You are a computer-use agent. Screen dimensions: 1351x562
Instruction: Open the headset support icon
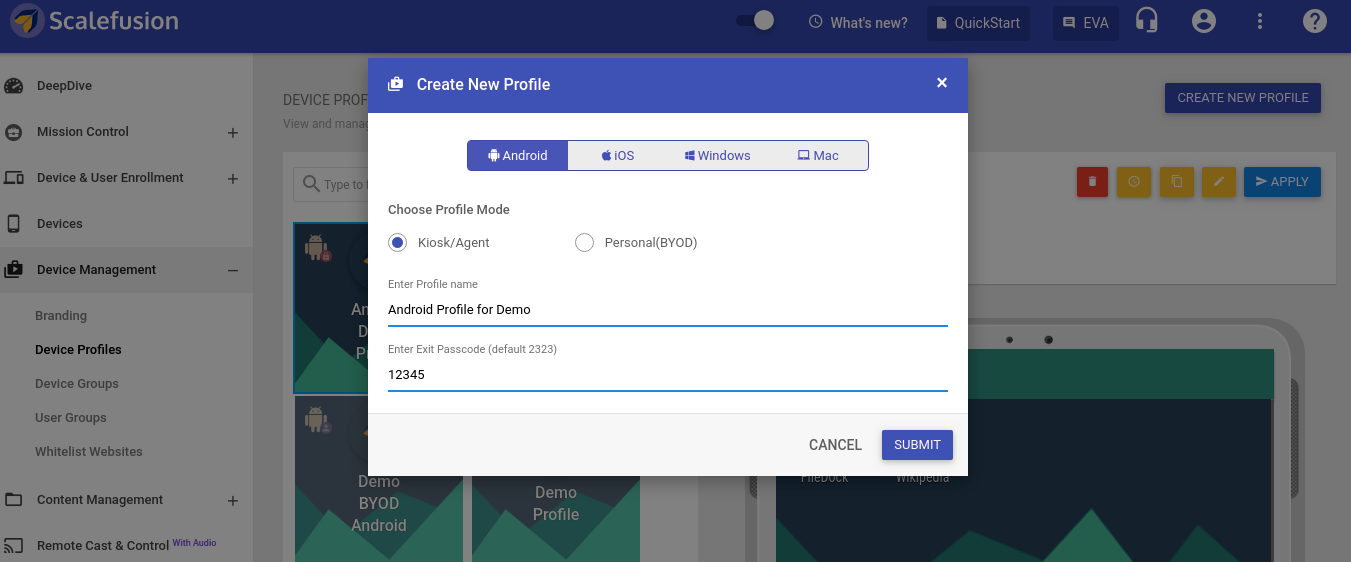coord(1147,21)
